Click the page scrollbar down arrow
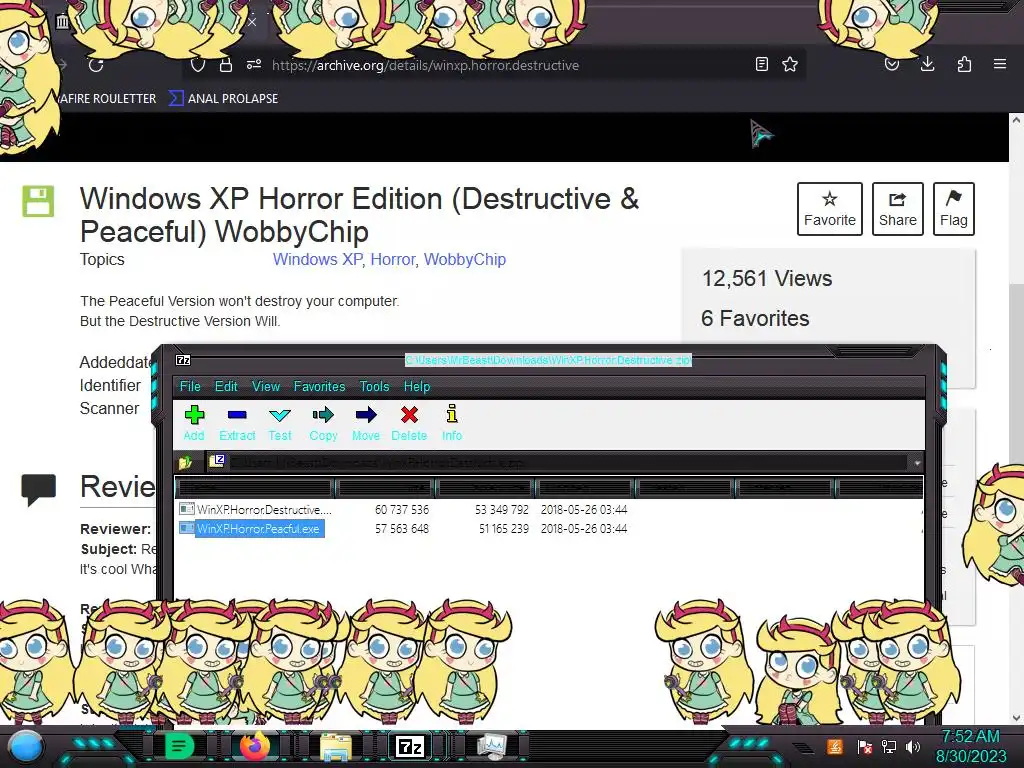The image size is (1024, 768). coord(1016,718)
